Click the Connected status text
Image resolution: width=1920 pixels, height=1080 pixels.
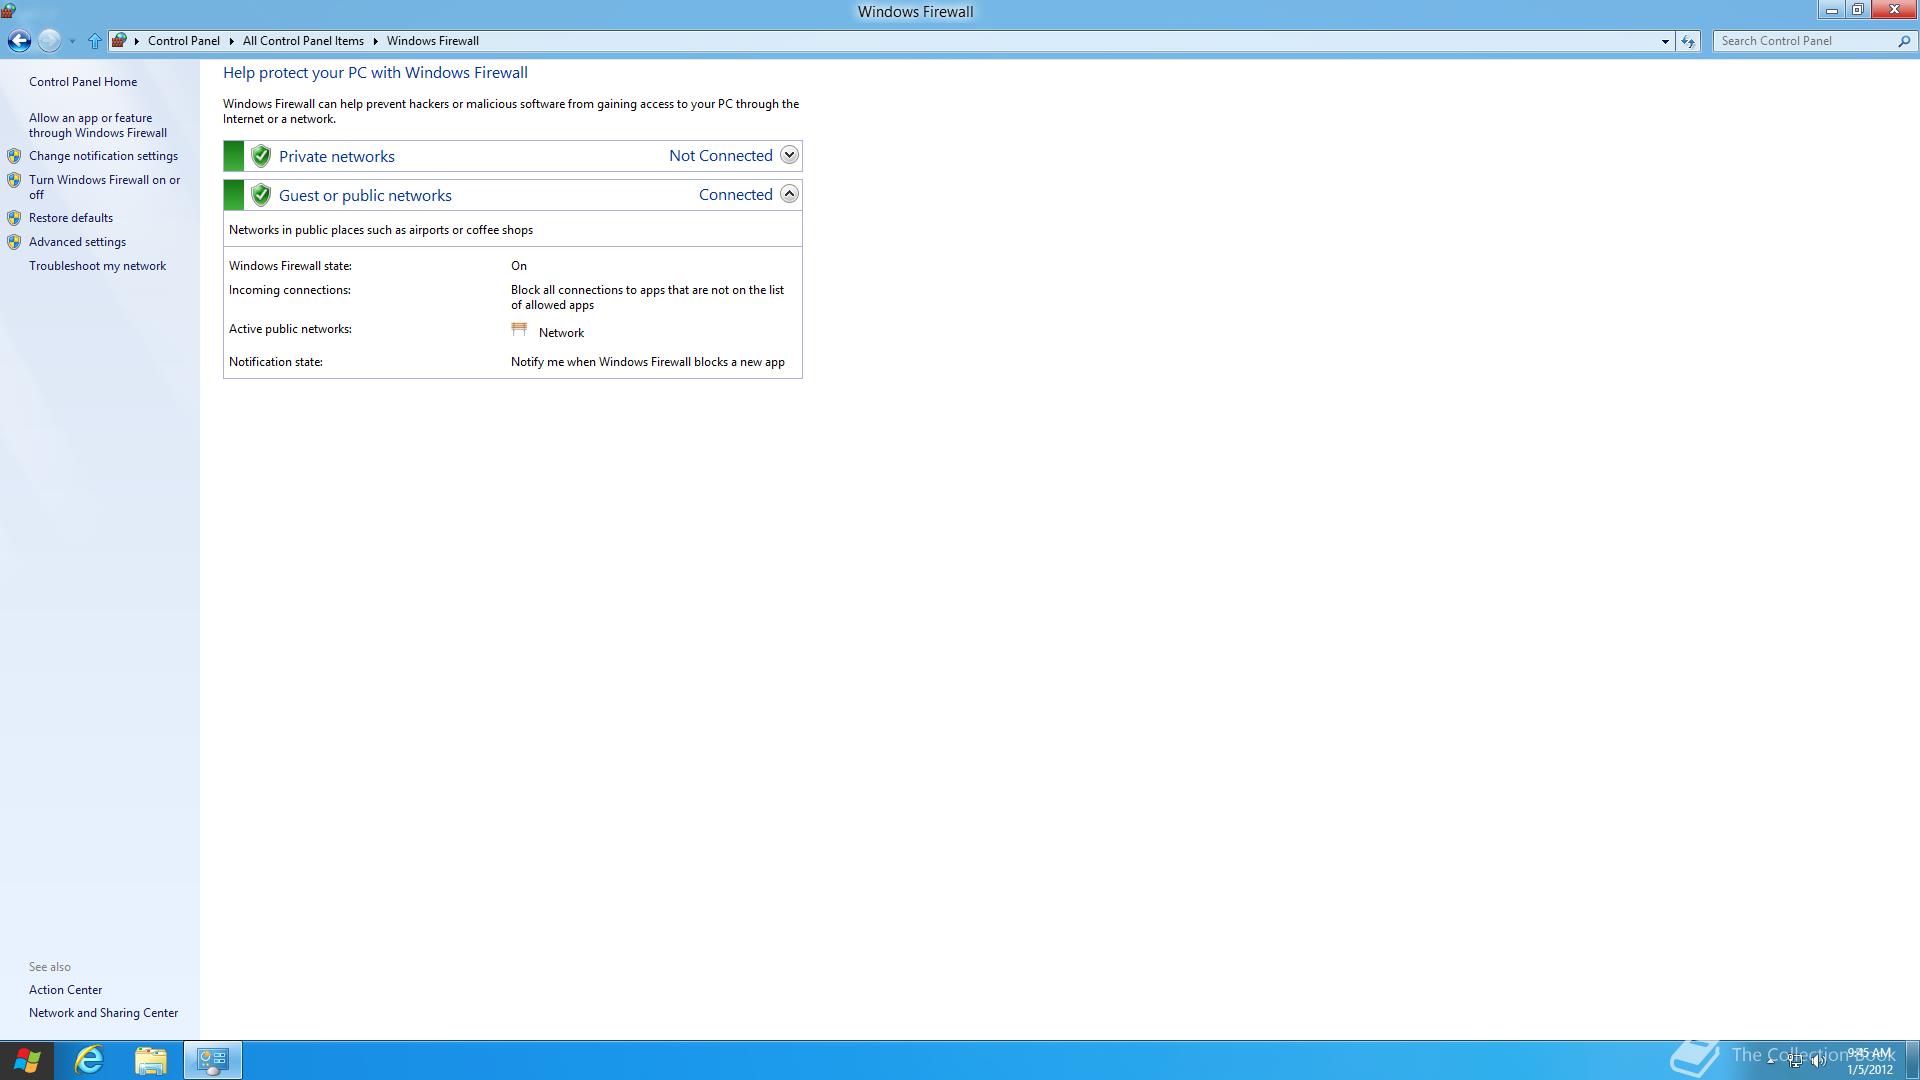[736, 195]
